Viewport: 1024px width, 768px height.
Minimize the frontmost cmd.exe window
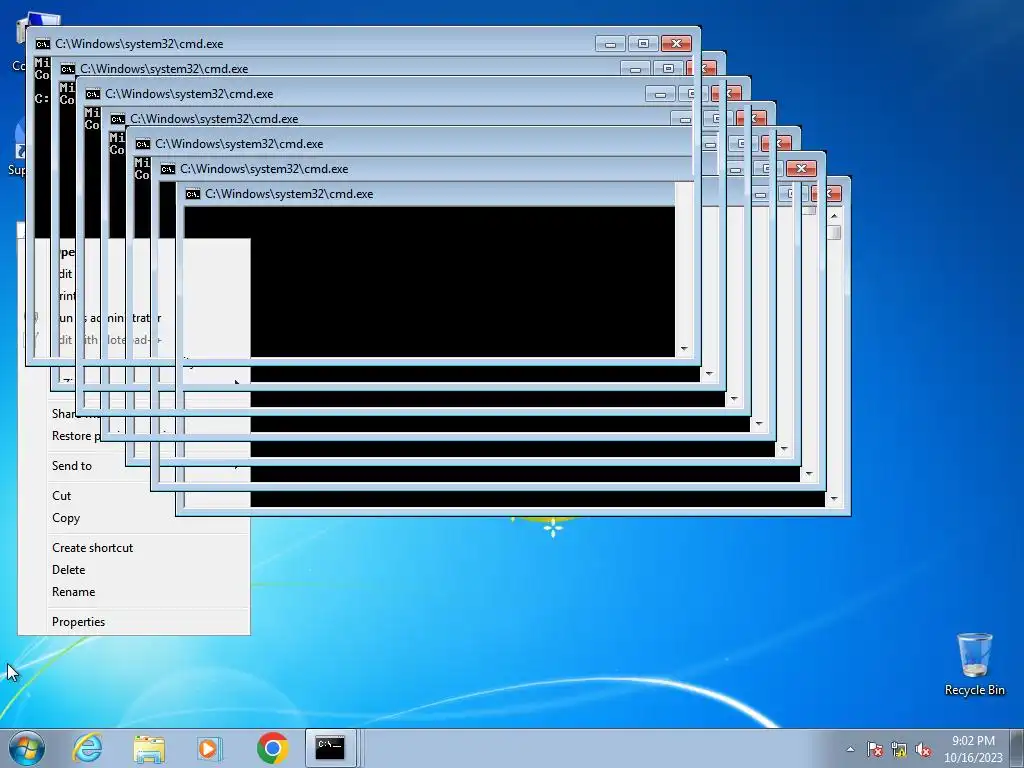pos(611,44)
